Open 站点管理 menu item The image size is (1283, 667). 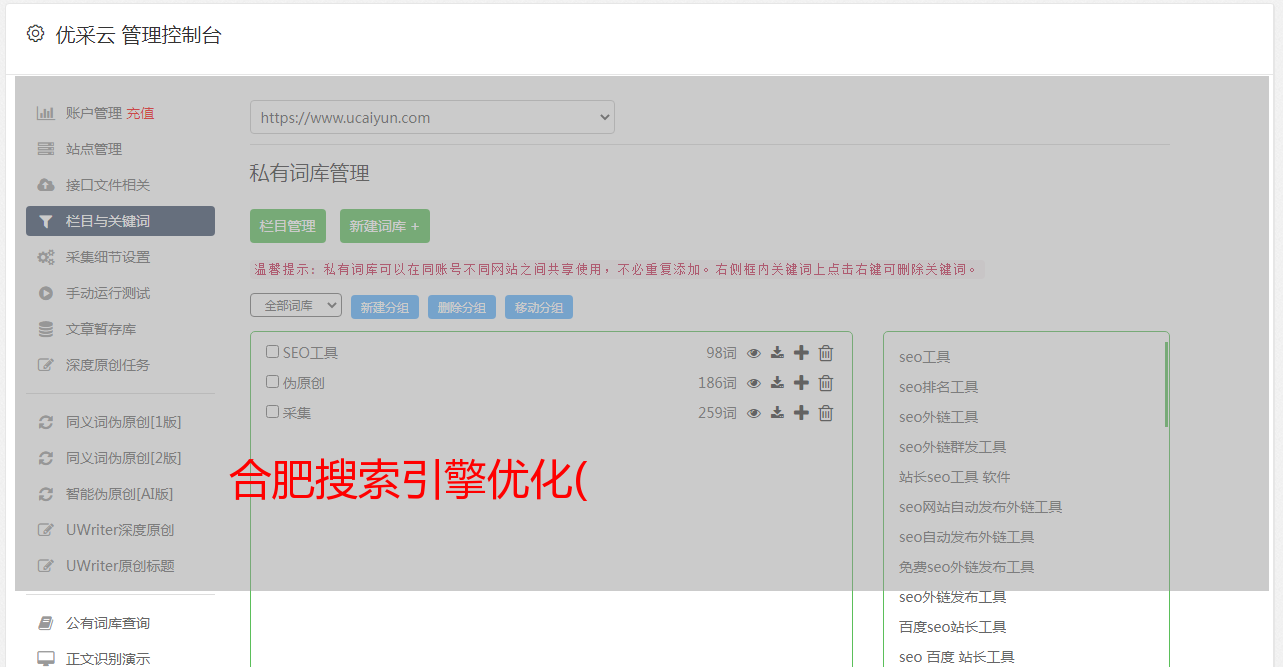pyautogui.click(x=94, y=149)
